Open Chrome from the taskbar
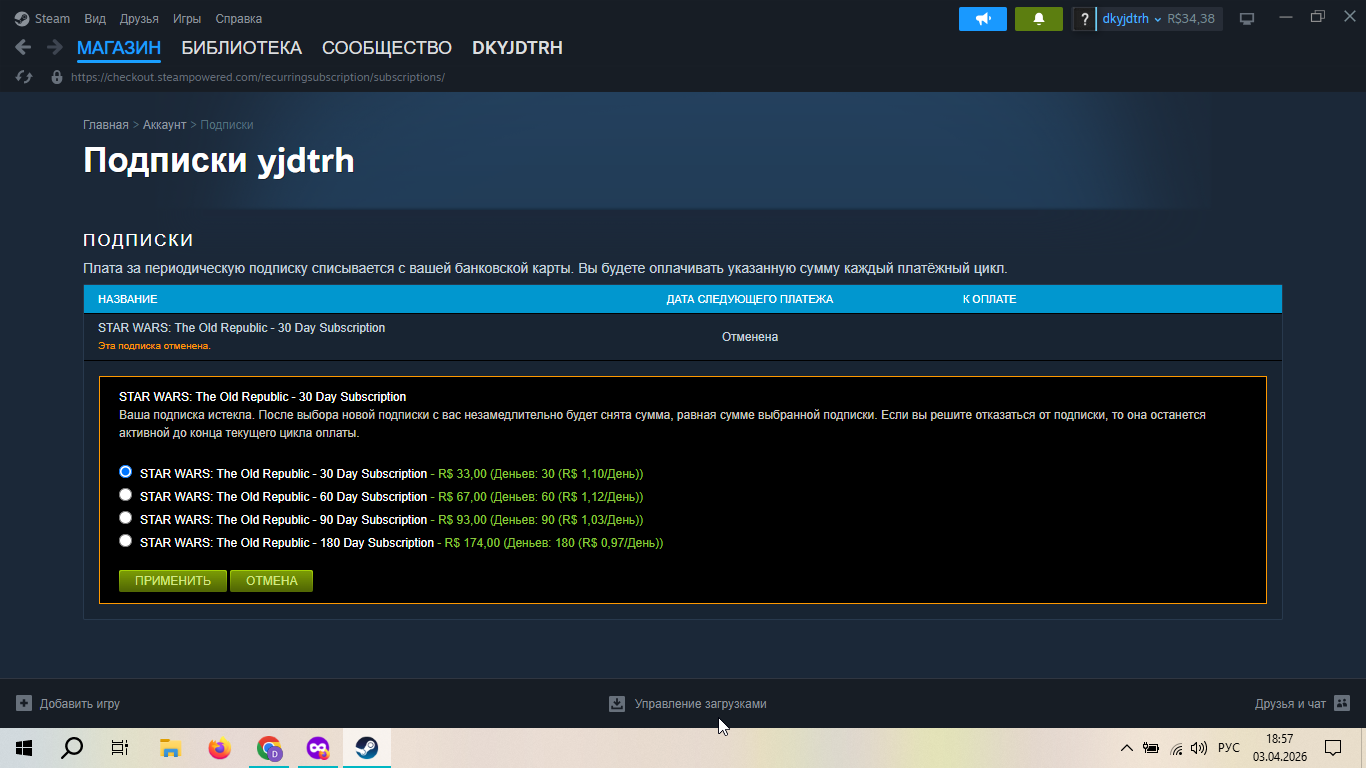 (x=269, y=748)
